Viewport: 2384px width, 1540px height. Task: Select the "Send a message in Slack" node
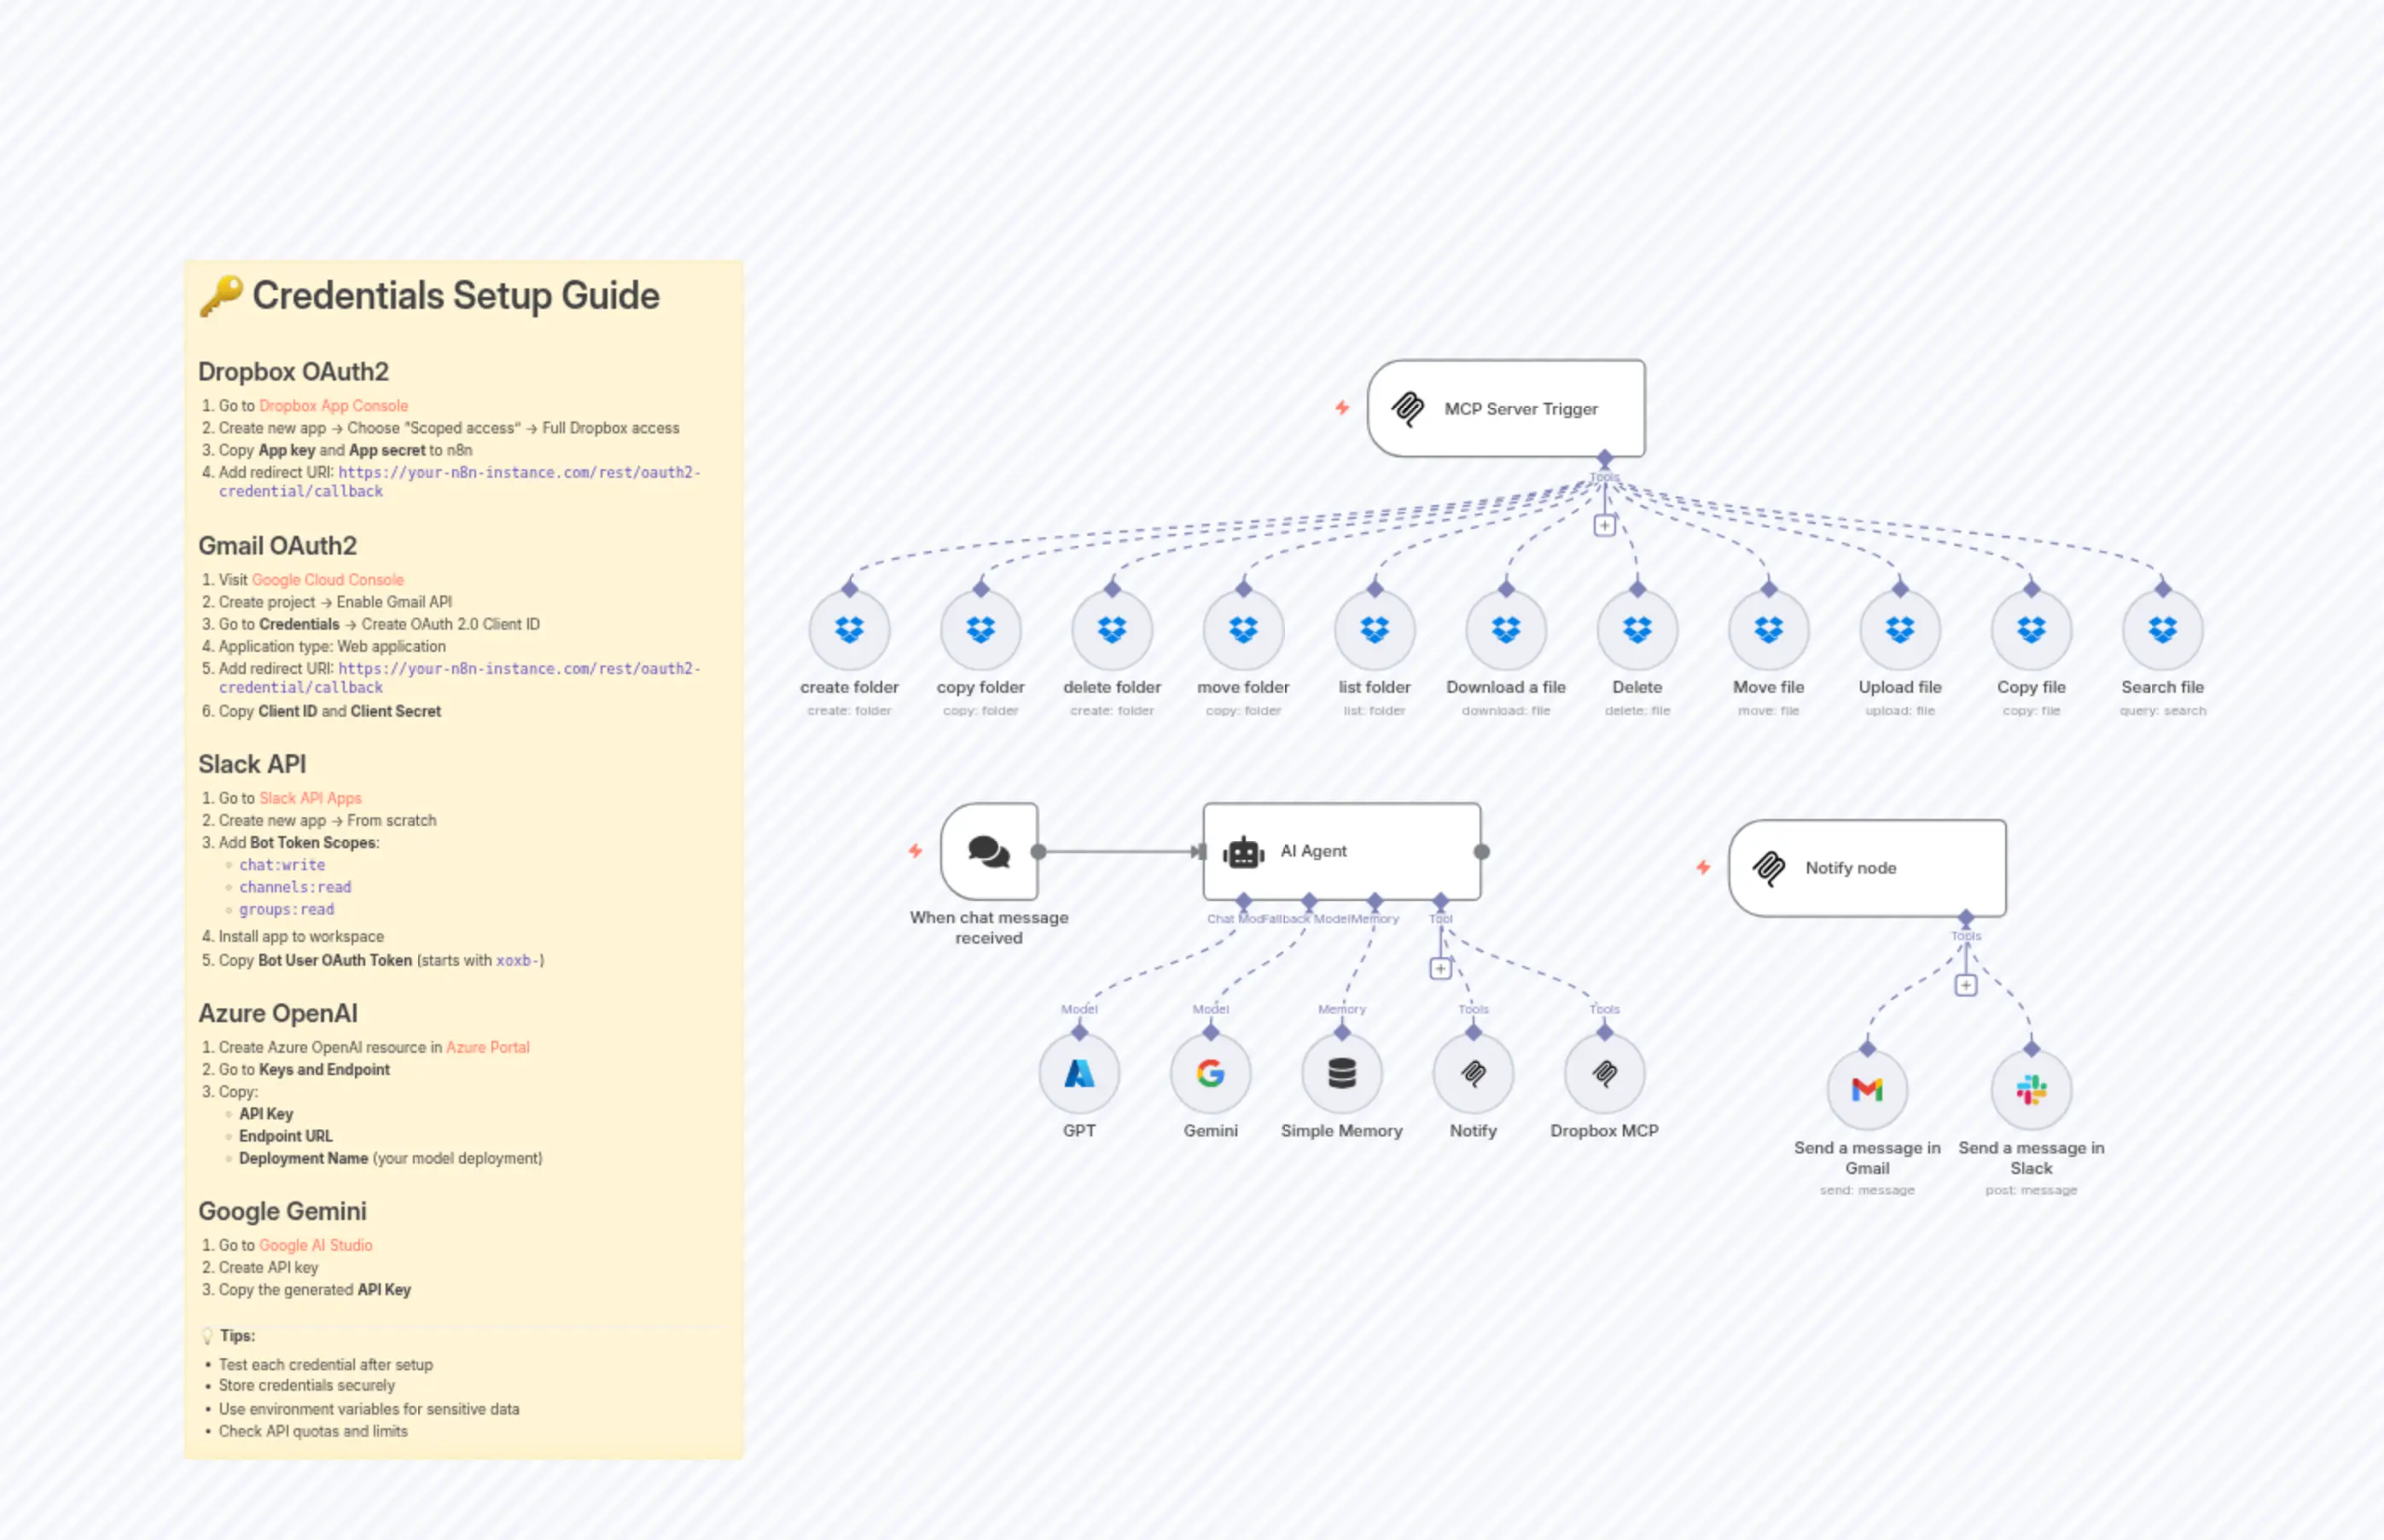[2030, 1090]
